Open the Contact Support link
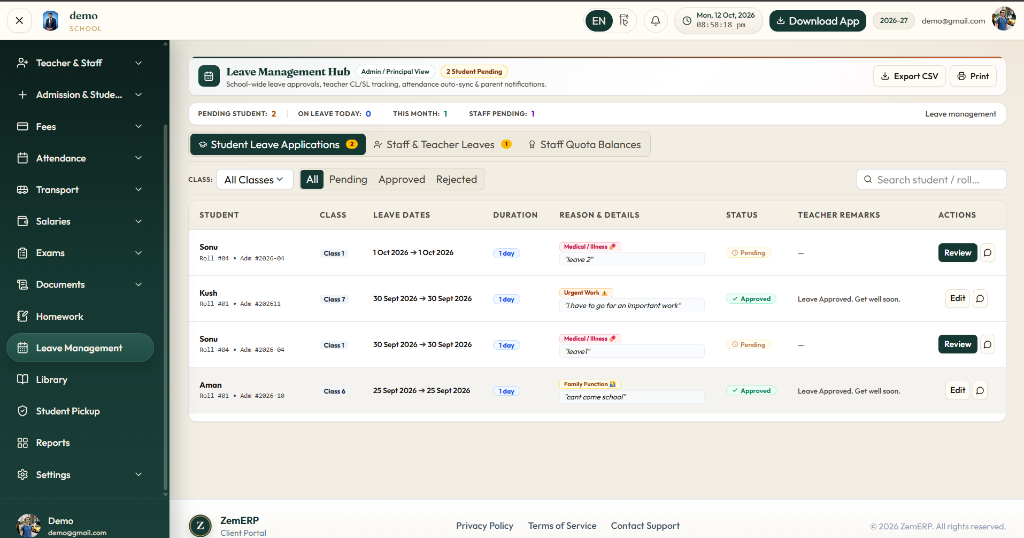The image size is (1024, 538). [645, 526]
